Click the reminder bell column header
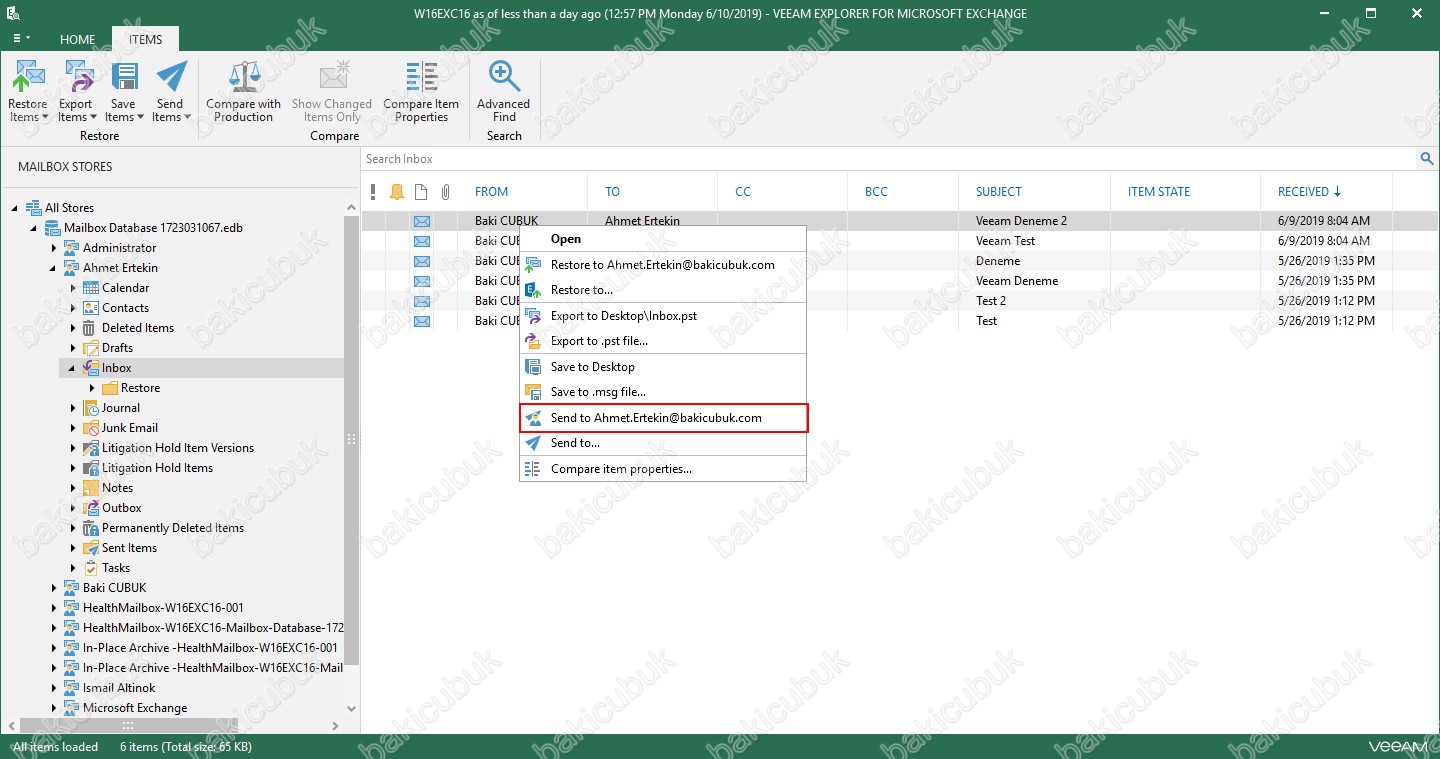Image resolution: width=1440 pixels, height=759 pixels. tap(397, 192)
